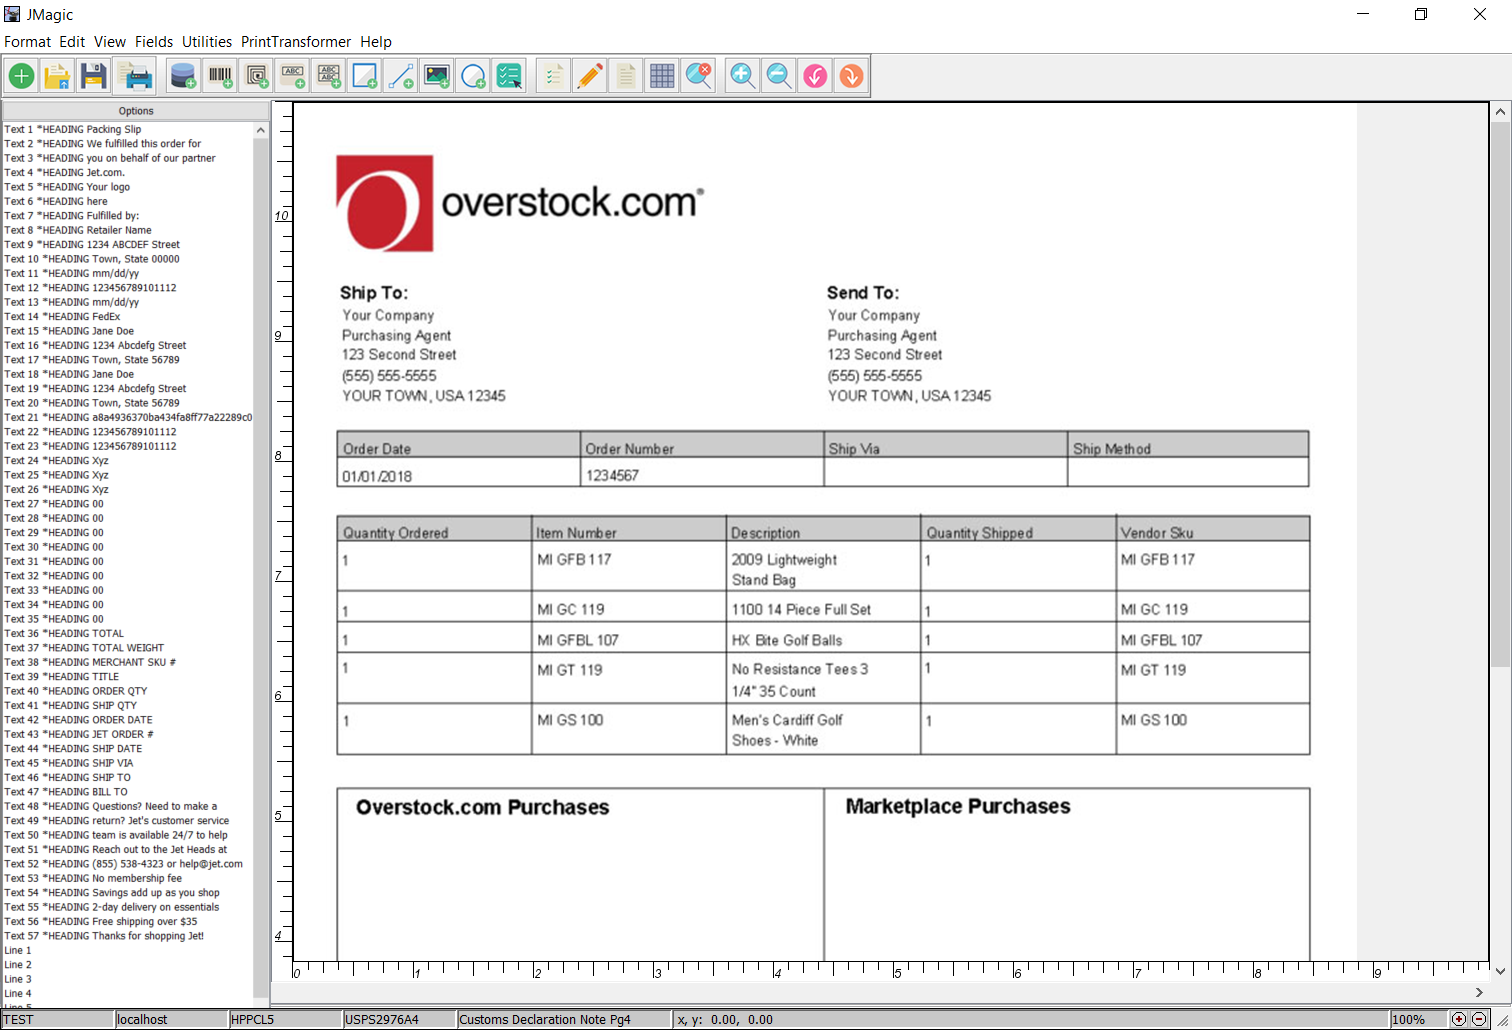The width and height of the screenshot is (1512, 1030).
Task: Click the green plus New document icon
Action: click(21, 76)
